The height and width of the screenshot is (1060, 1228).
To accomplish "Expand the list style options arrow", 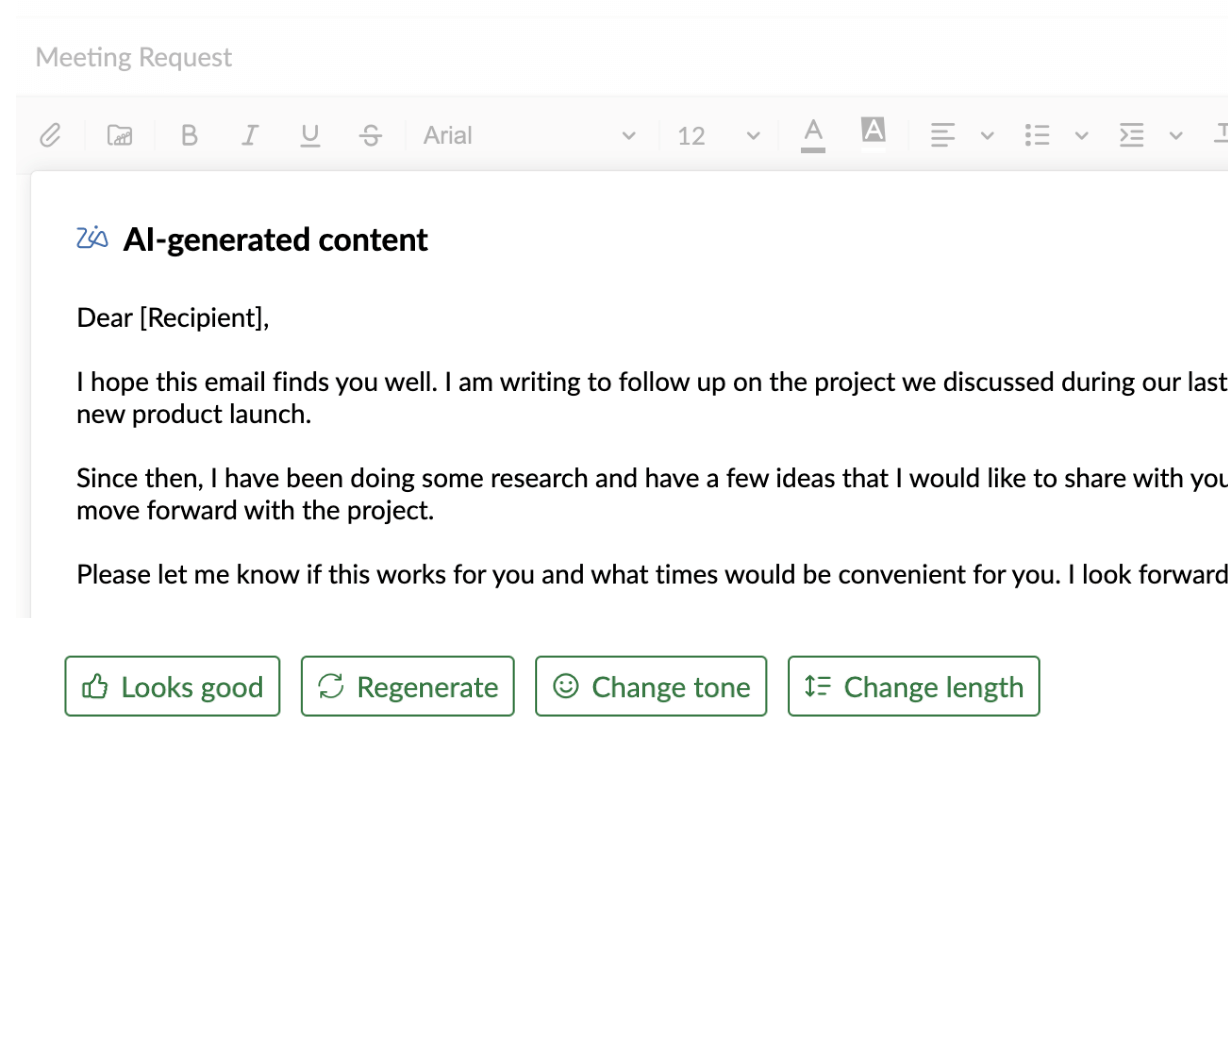I will 1081,135.
